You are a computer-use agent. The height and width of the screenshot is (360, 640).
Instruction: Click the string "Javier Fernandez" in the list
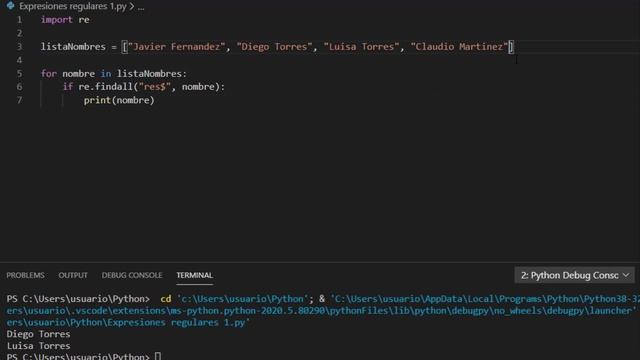coord(176,47)
